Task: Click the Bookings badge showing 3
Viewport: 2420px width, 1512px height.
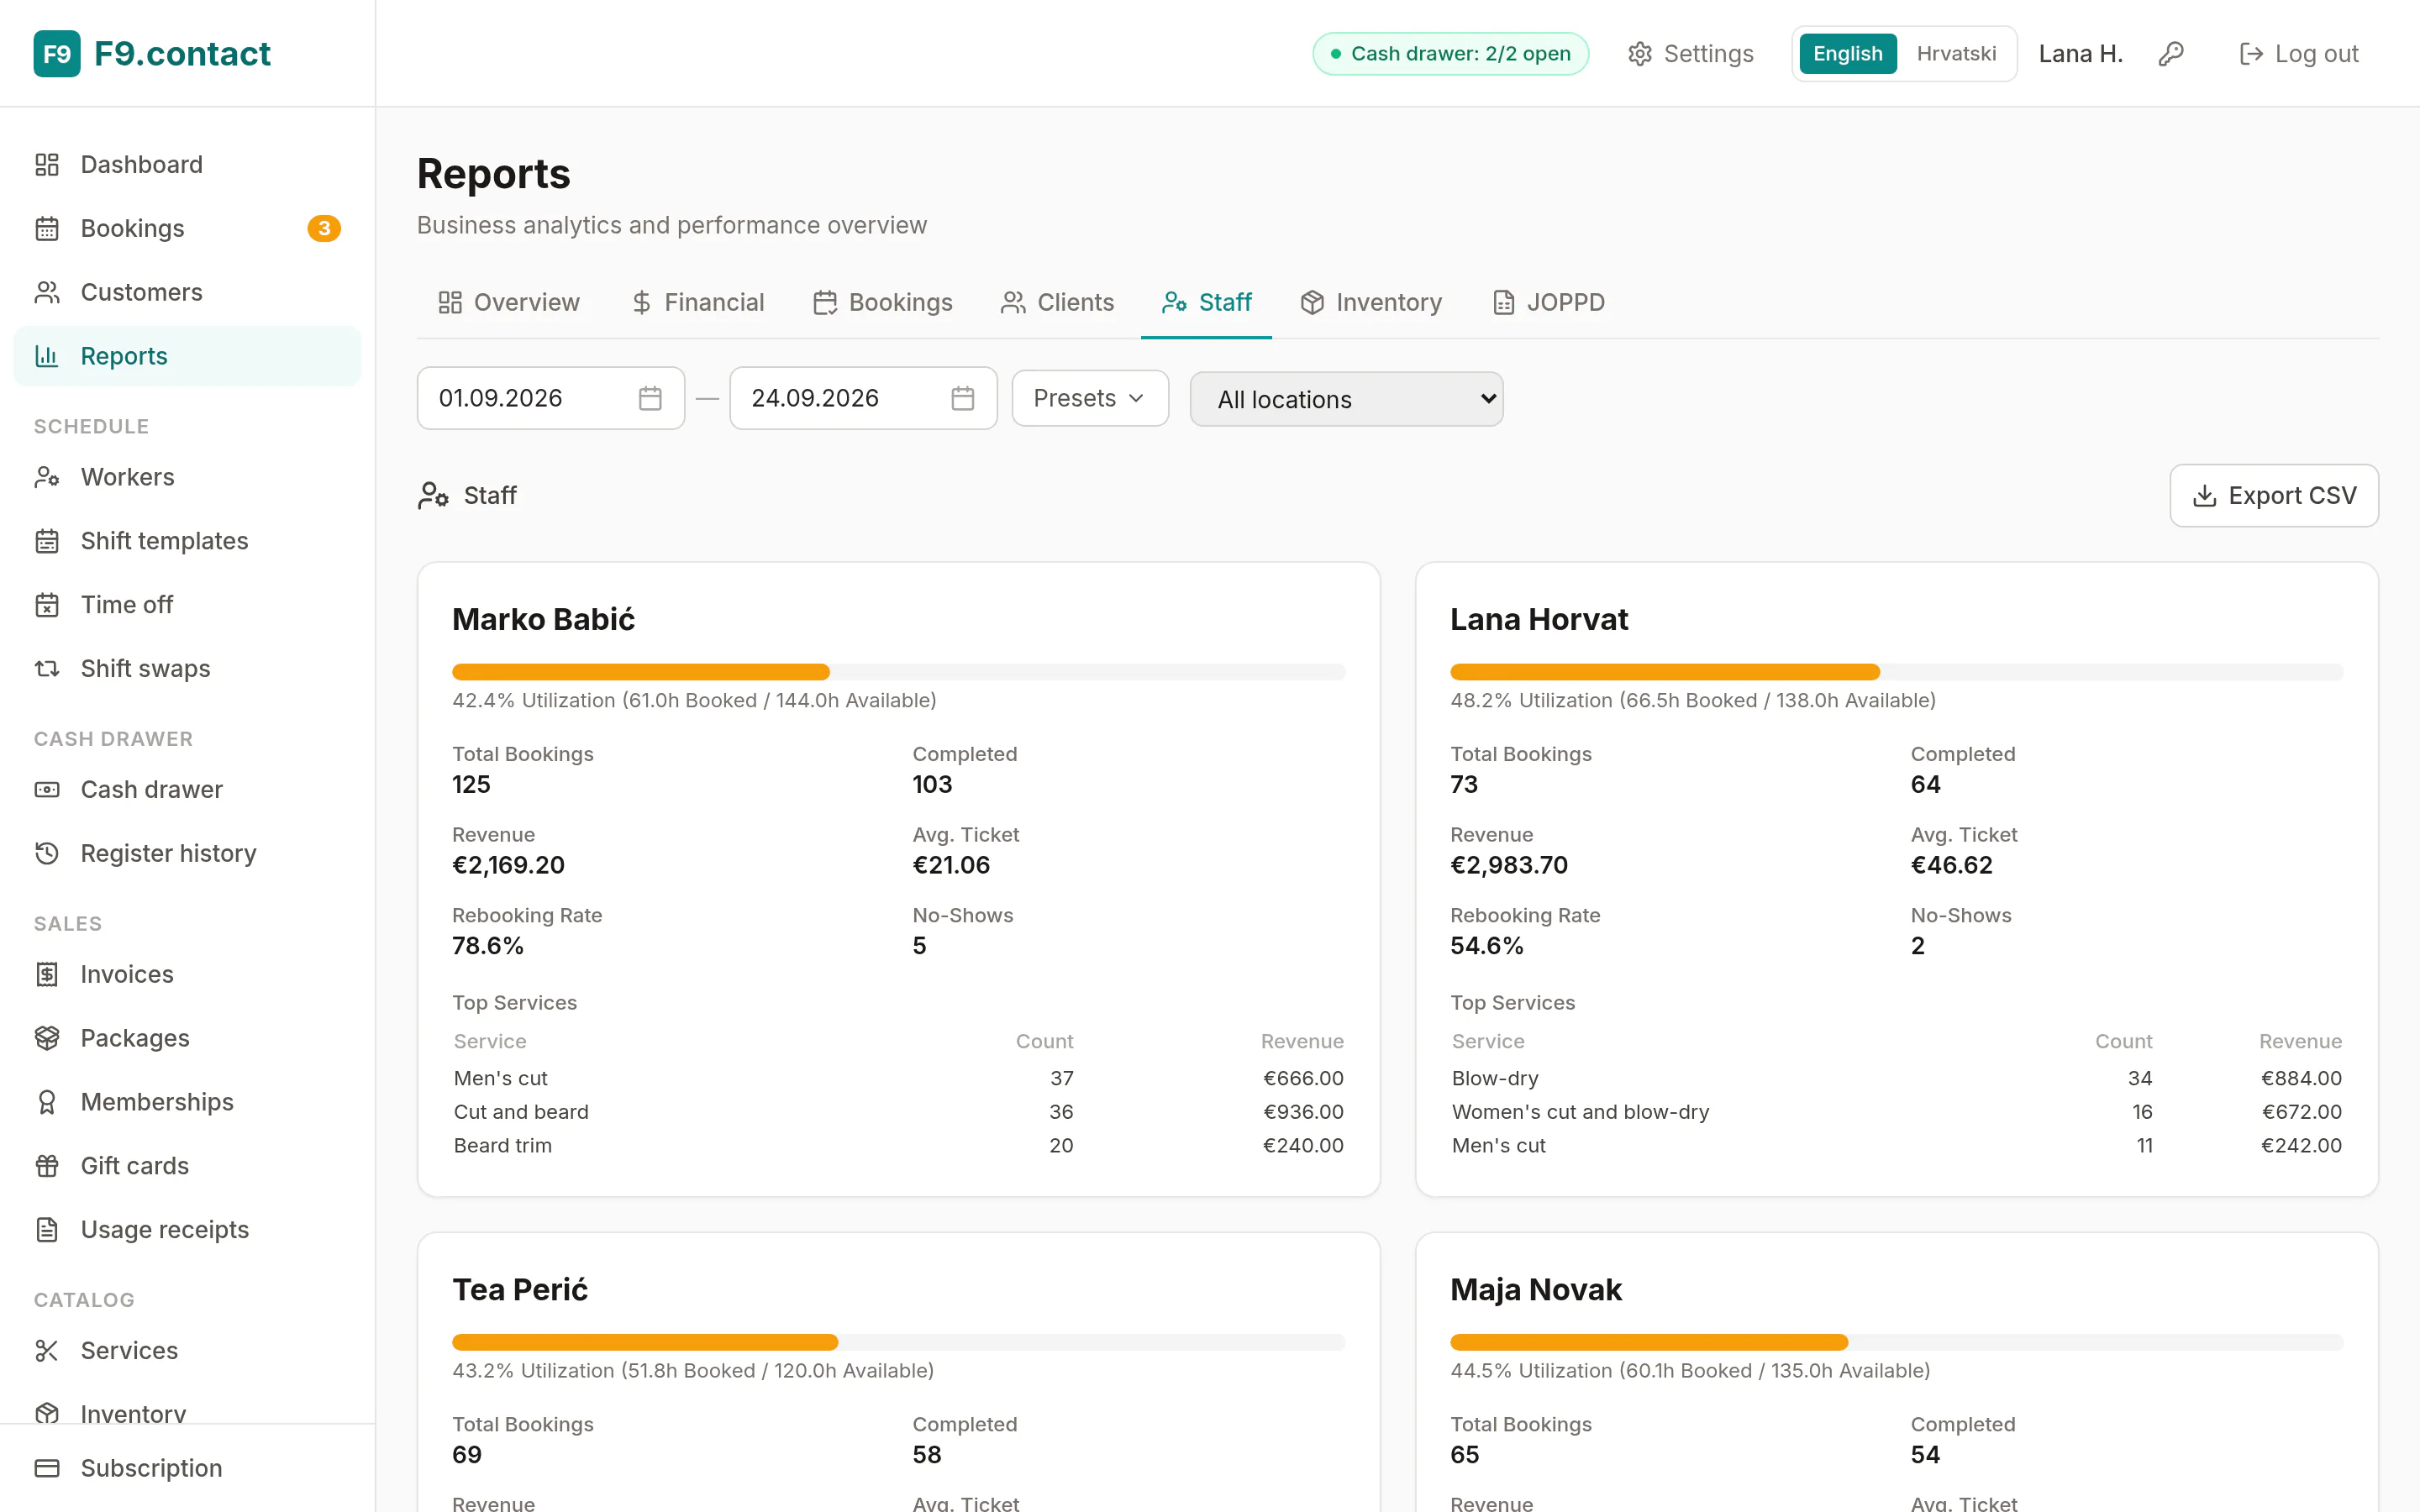Action: [323, 228]
